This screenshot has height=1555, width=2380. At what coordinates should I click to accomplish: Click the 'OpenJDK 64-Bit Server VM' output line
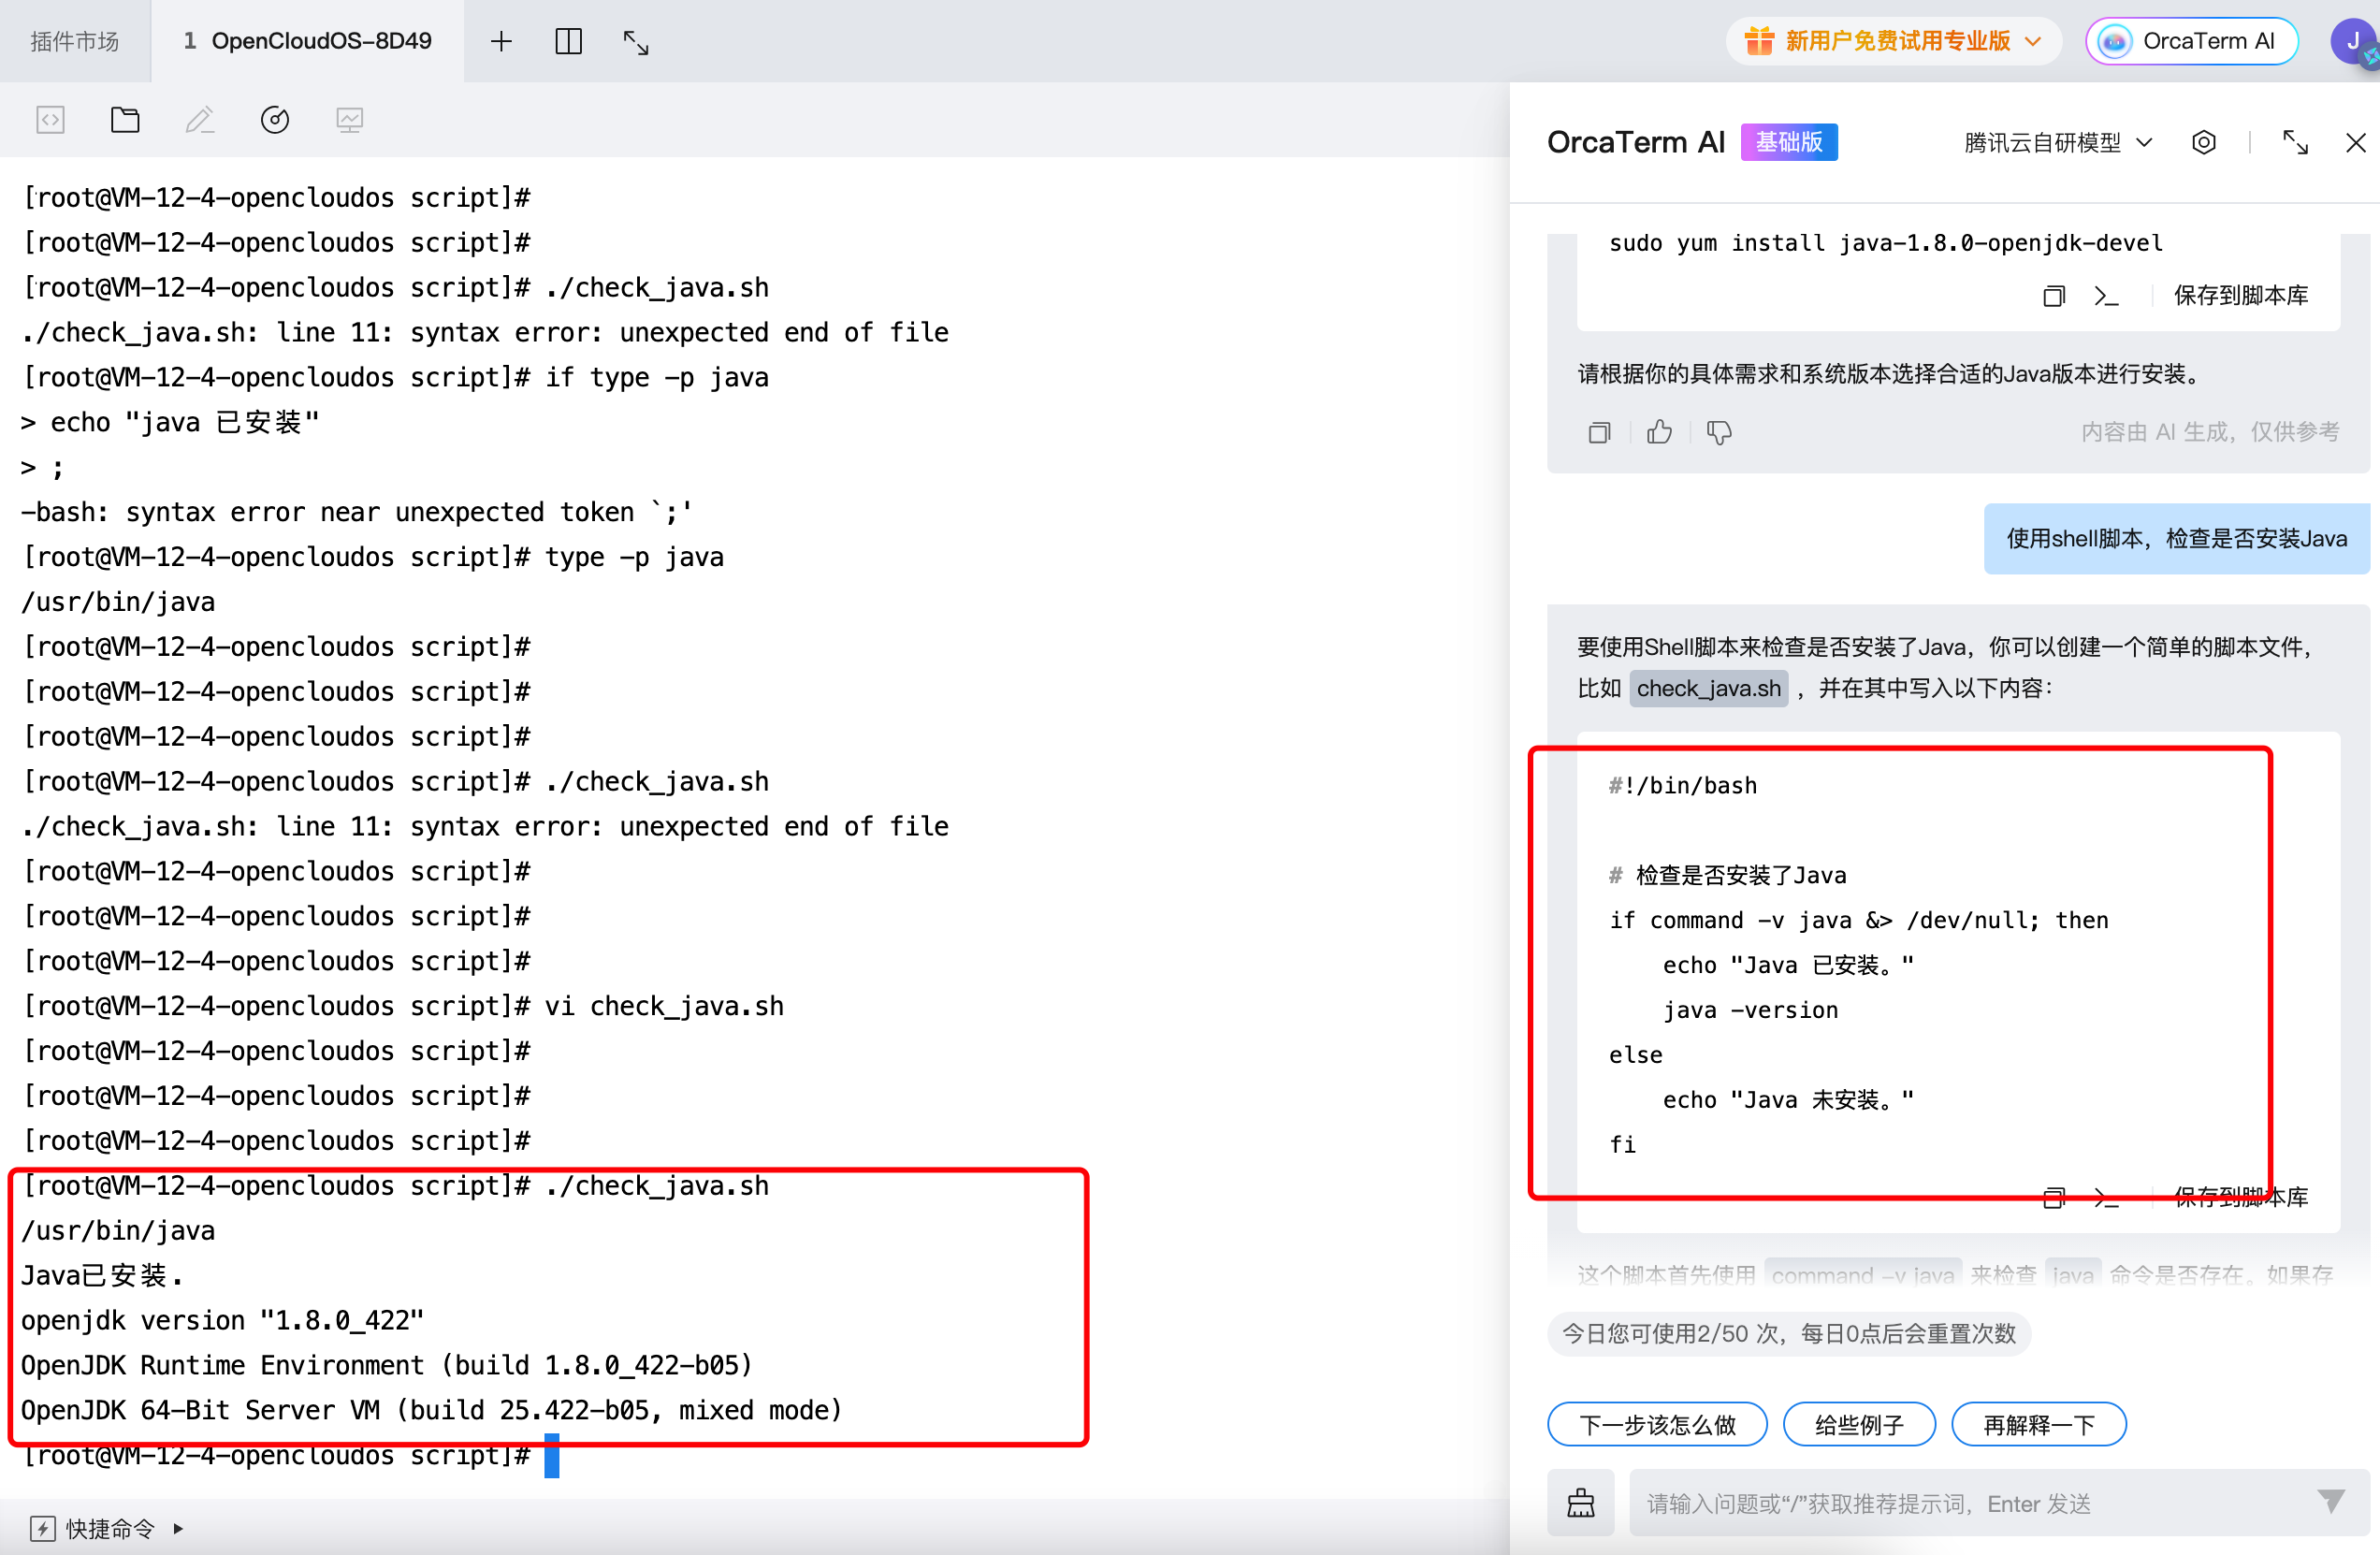click(431, 1411)
